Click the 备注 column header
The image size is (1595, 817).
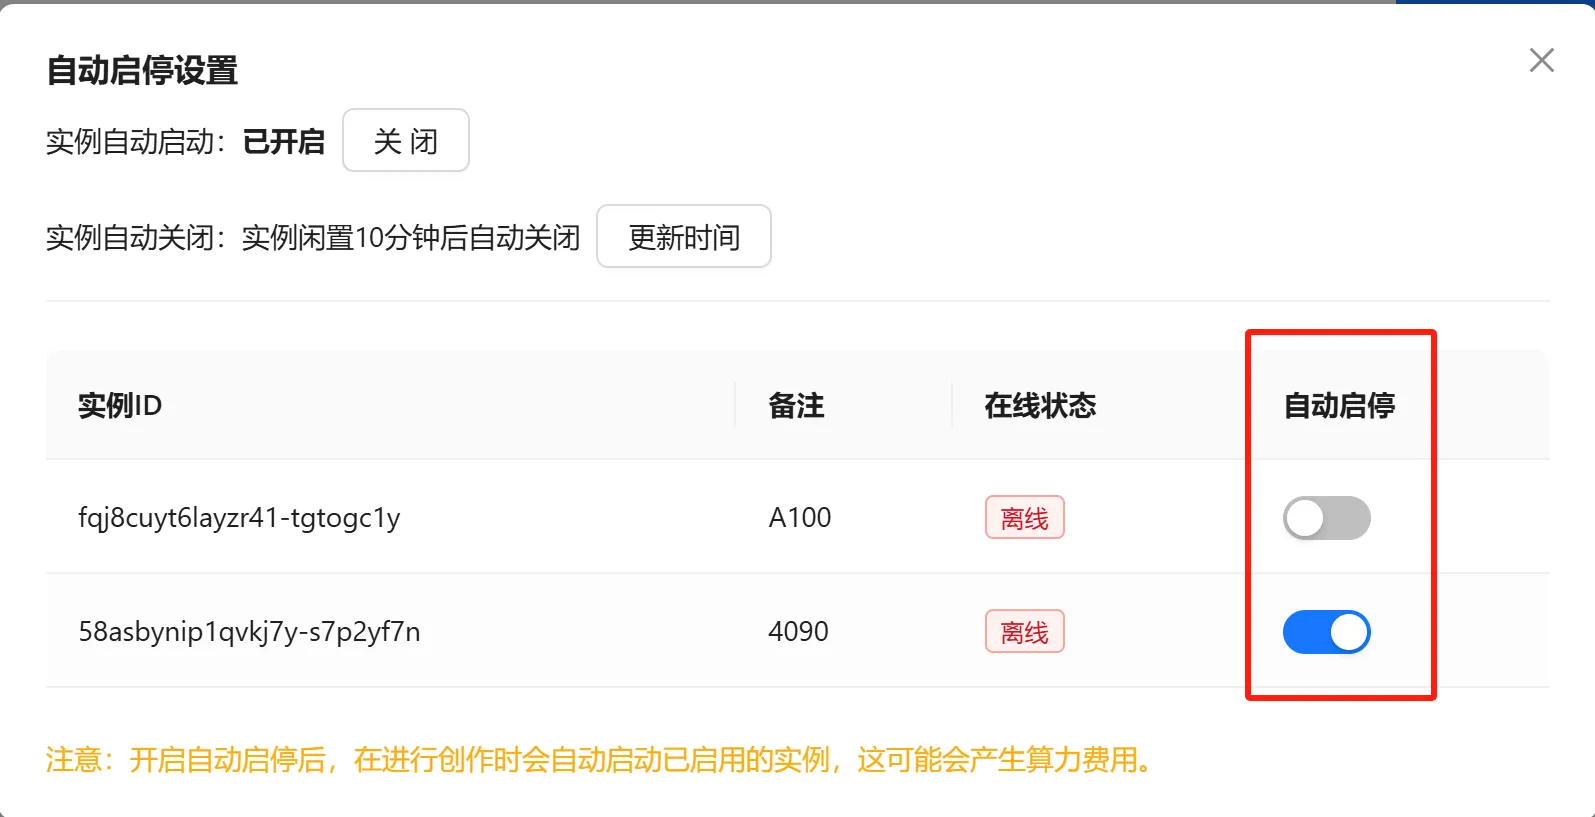point(796,406)
